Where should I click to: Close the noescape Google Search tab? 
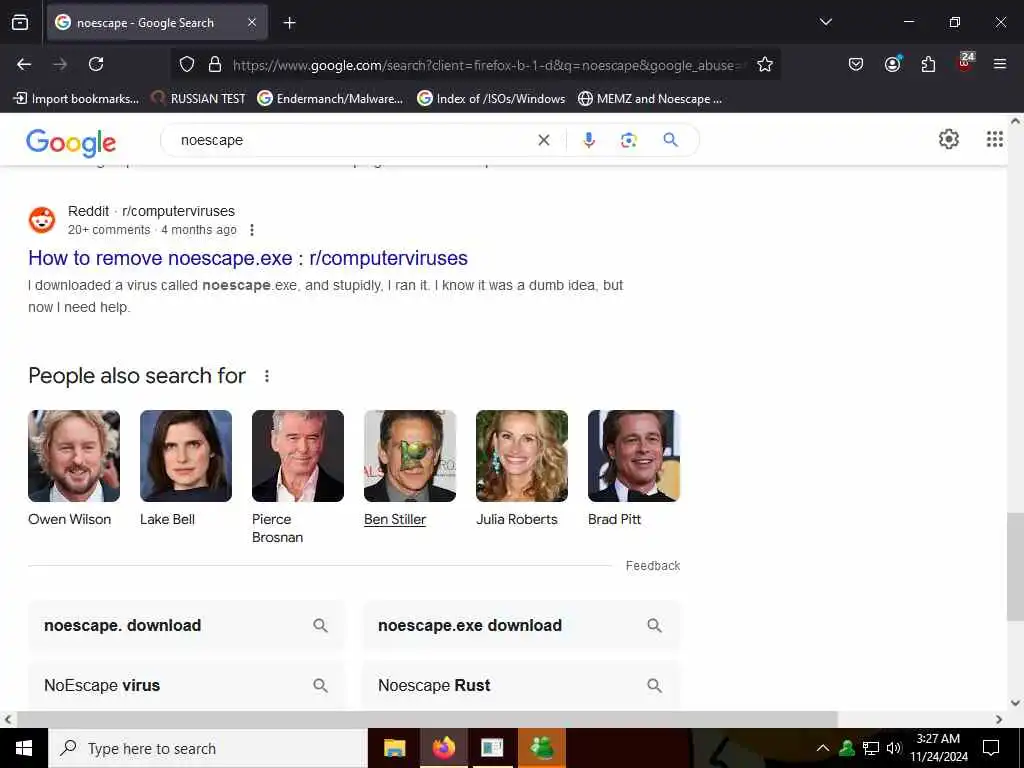(x=252, y=23)
